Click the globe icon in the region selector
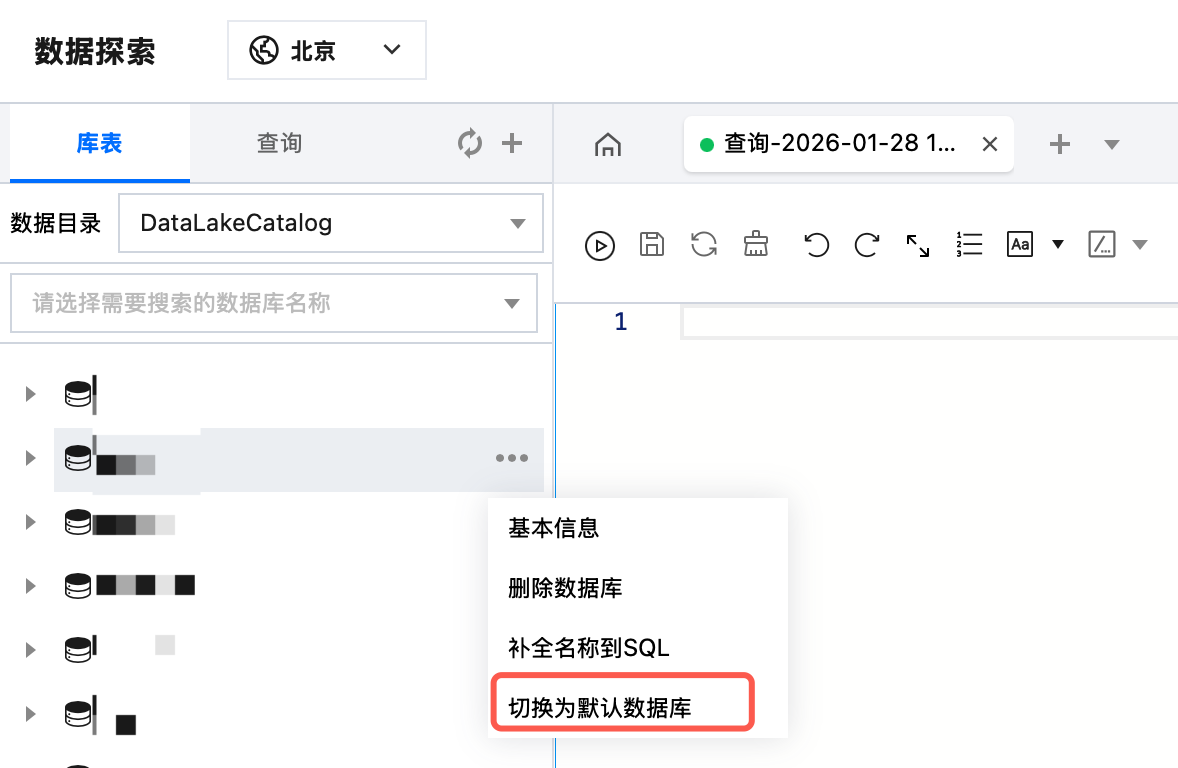This screenshot has width=1178, height=768. [264, 50]
